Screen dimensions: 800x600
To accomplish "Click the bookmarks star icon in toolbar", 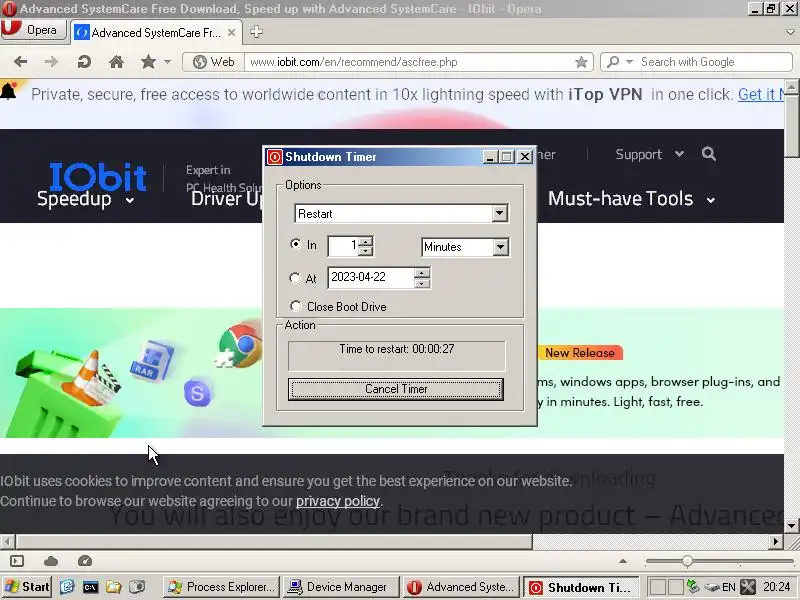I will [x=148, y=62].
